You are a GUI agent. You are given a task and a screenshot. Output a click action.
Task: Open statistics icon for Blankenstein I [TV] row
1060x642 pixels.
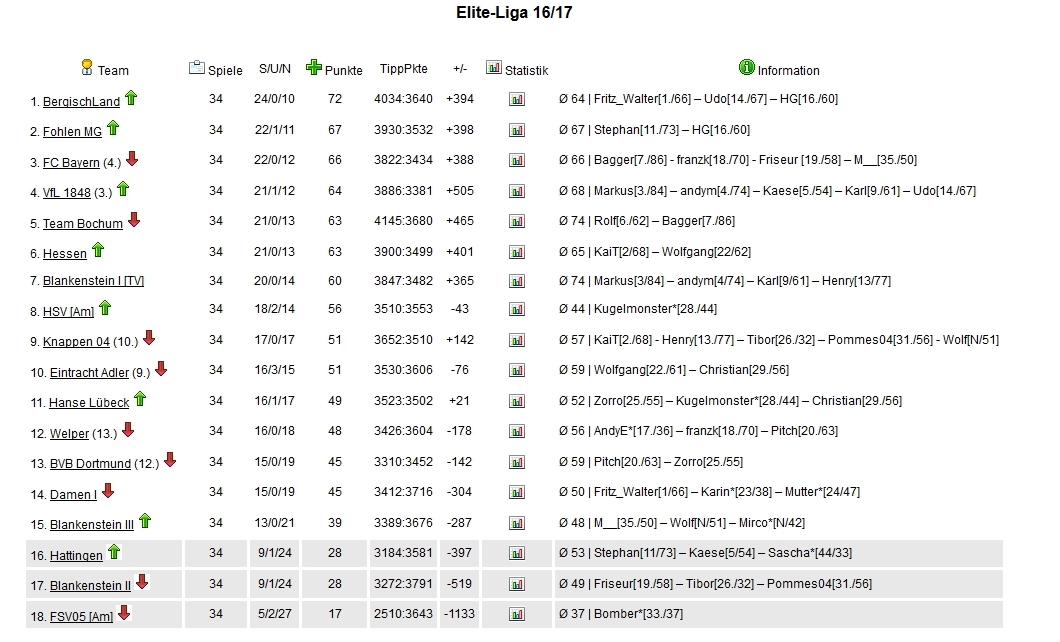tap(517, 281)
